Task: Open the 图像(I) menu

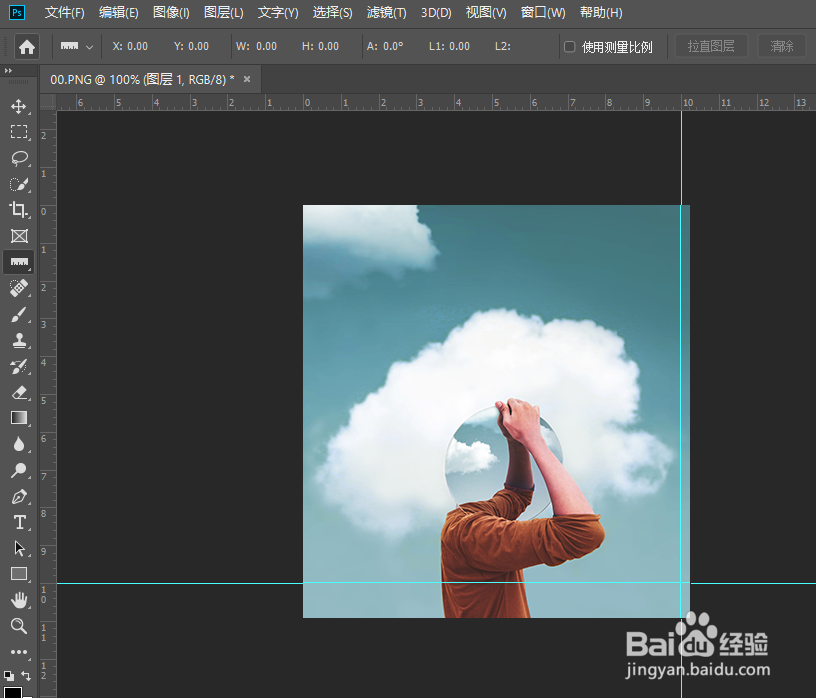Action: (x=171, y=12)
